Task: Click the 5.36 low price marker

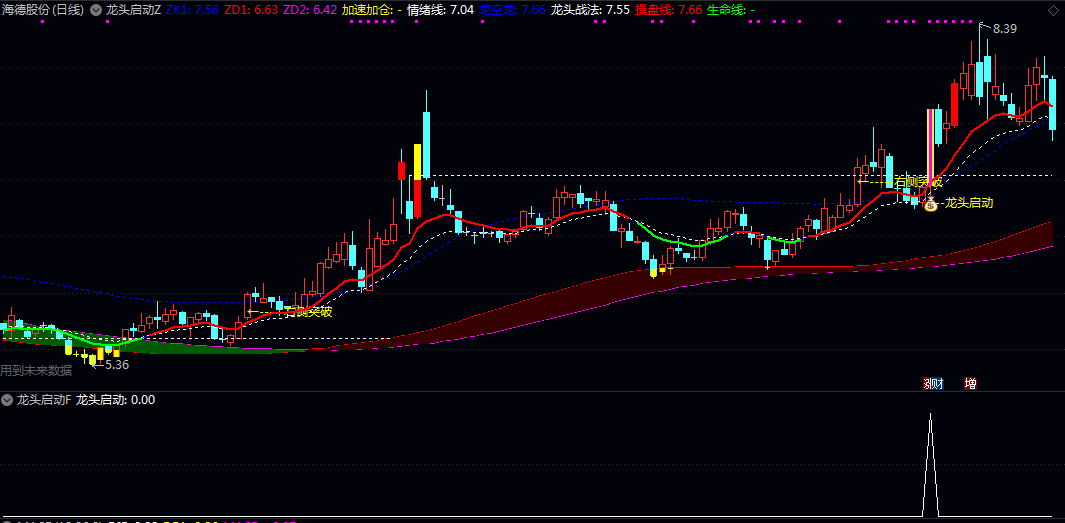Action: [116, 365]
